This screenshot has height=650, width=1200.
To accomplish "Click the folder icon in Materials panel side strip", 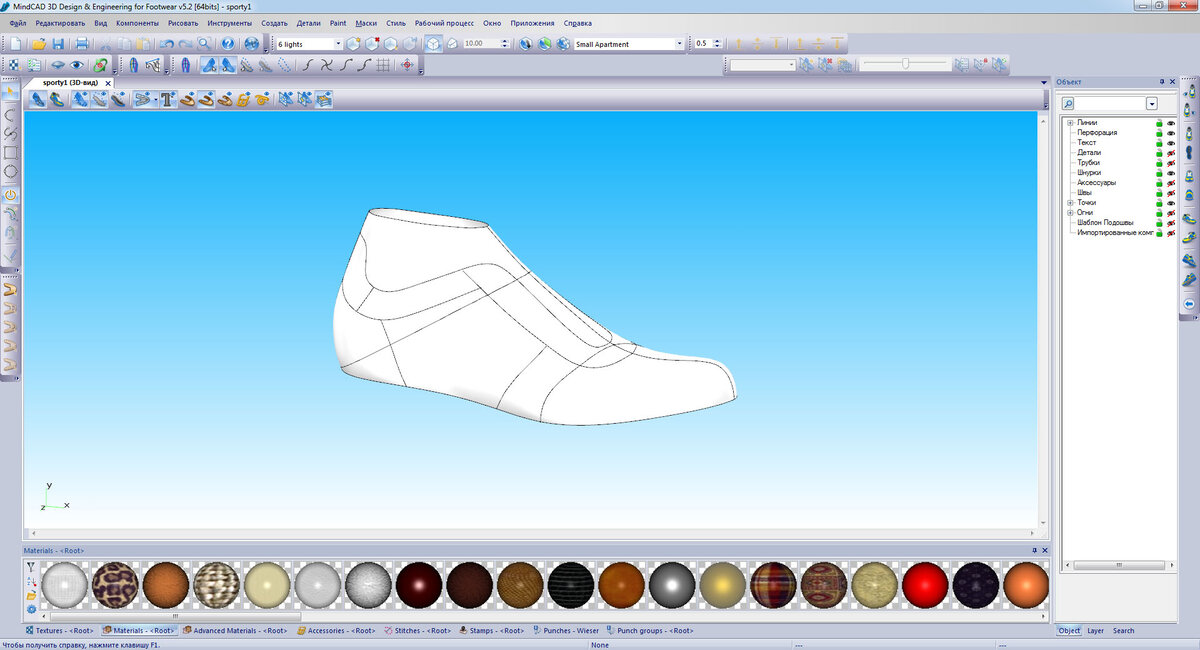I will pos(31,595).
